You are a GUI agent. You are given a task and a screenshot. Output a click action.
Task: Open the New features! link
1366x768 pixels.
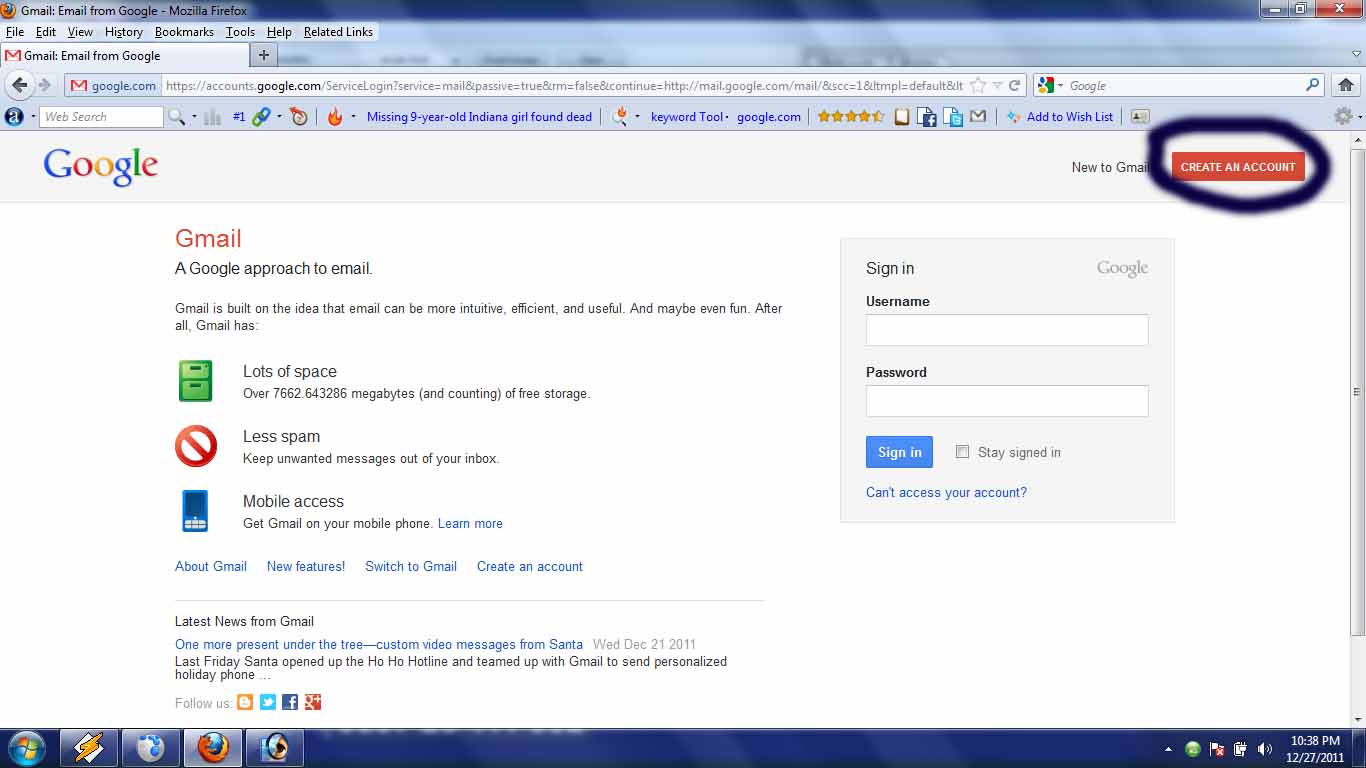pyautogui.click(x=306, y=566)
